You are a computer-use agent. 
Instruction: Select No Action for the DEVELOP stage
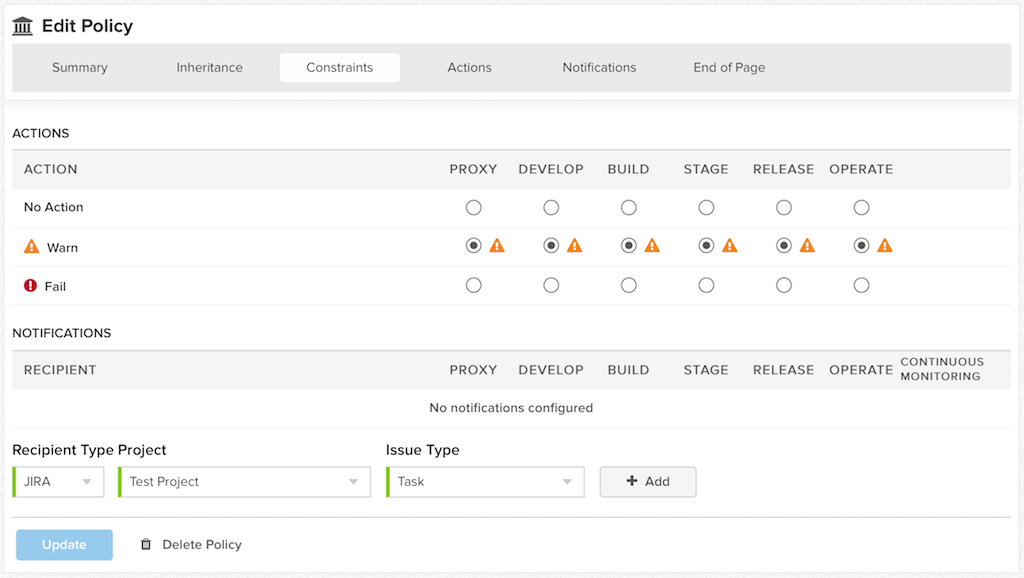click(551, 207)
